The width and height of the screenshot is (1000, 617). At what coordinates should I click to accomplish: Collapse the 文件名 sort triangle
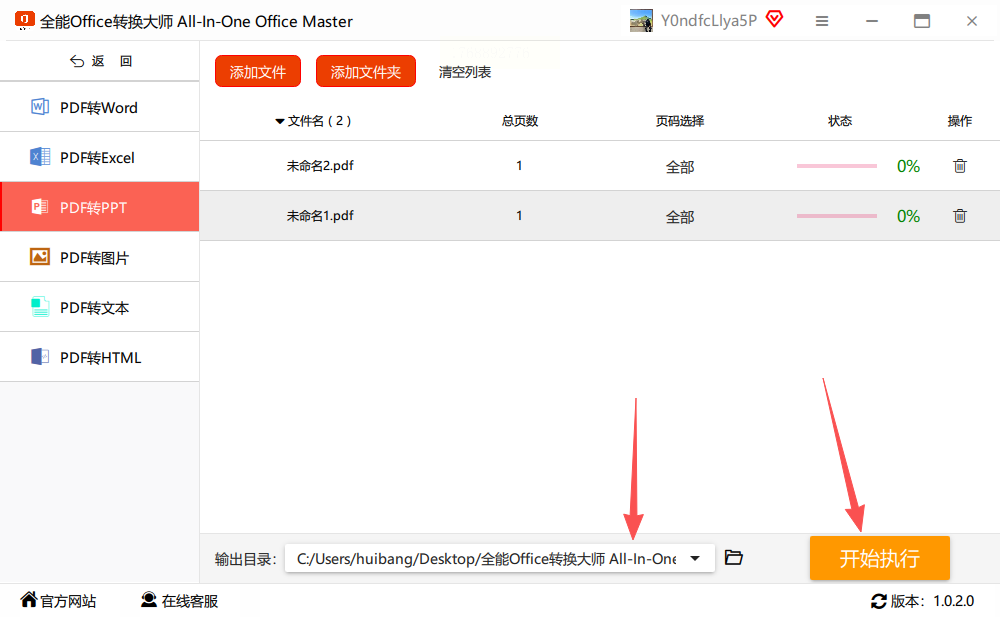(x=279, y=121)
